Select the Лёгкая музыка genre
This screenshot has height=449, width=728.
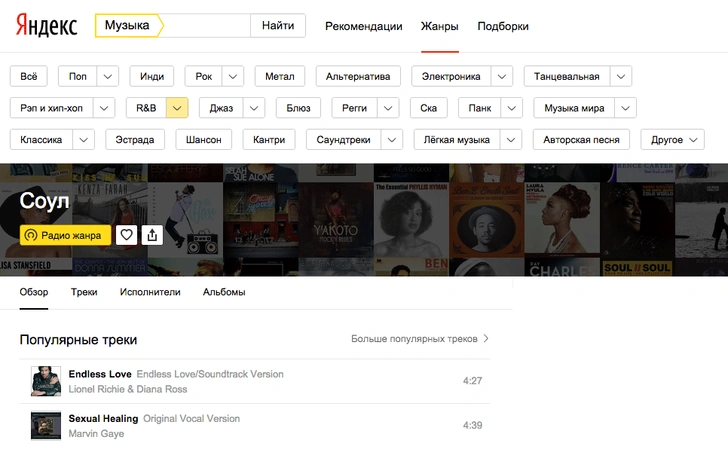click(x=457, y=139)
